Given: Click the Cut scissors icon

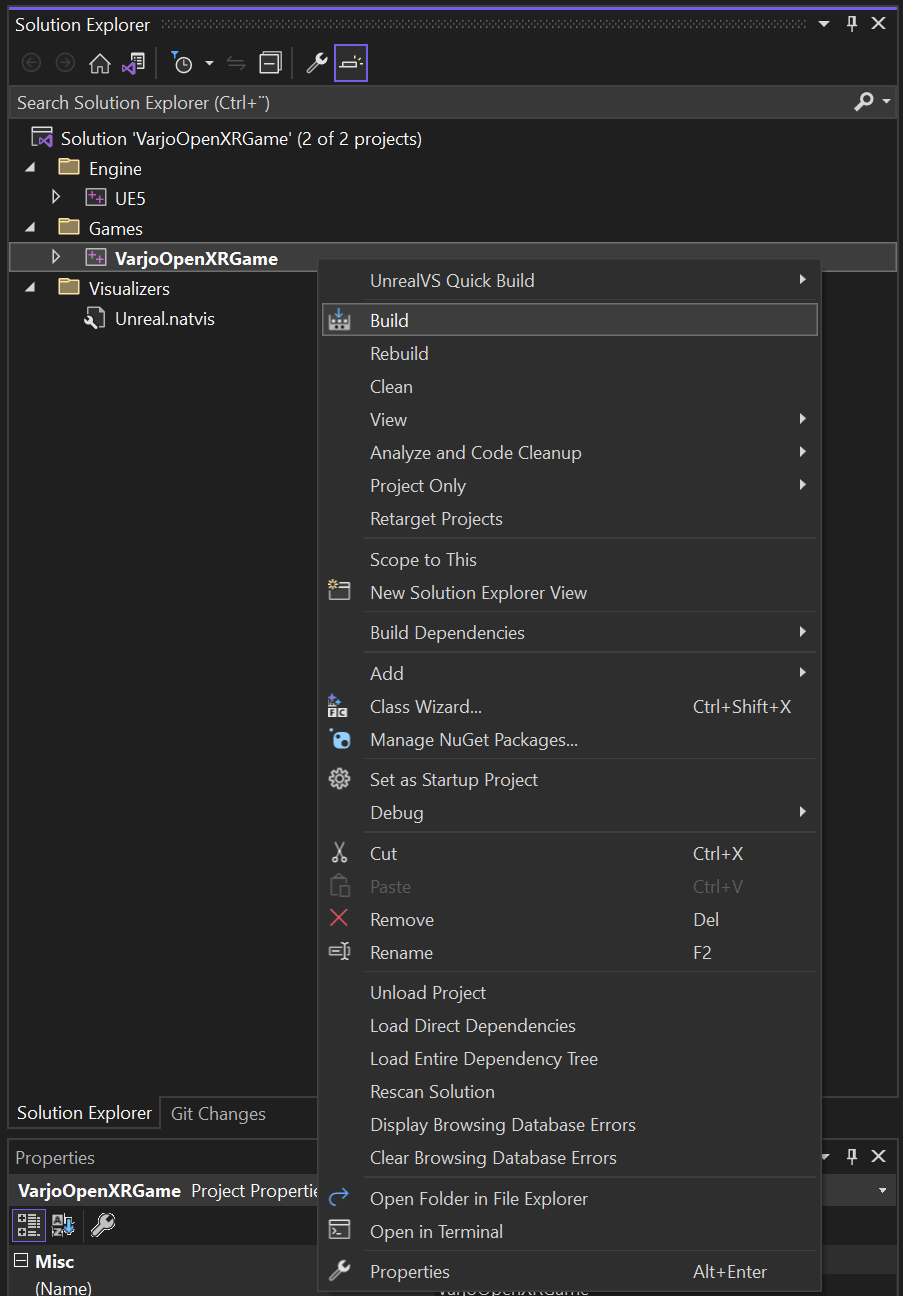Looking at the screenshot, I should [x=340, y=853].
